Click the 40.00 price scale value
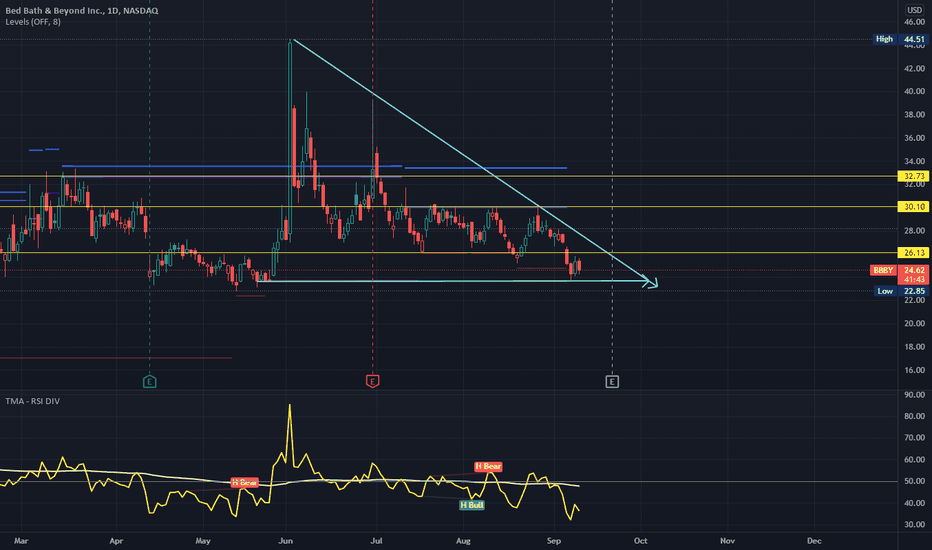932x550 pixels. pos(914,92)
